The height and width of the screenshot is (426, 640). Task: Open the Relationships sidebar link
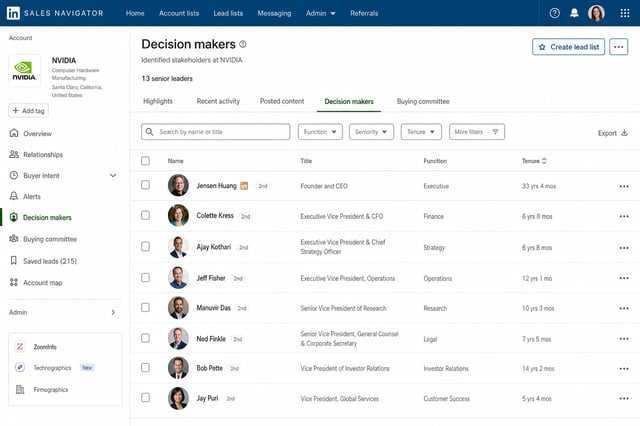[x=43, y=155]
